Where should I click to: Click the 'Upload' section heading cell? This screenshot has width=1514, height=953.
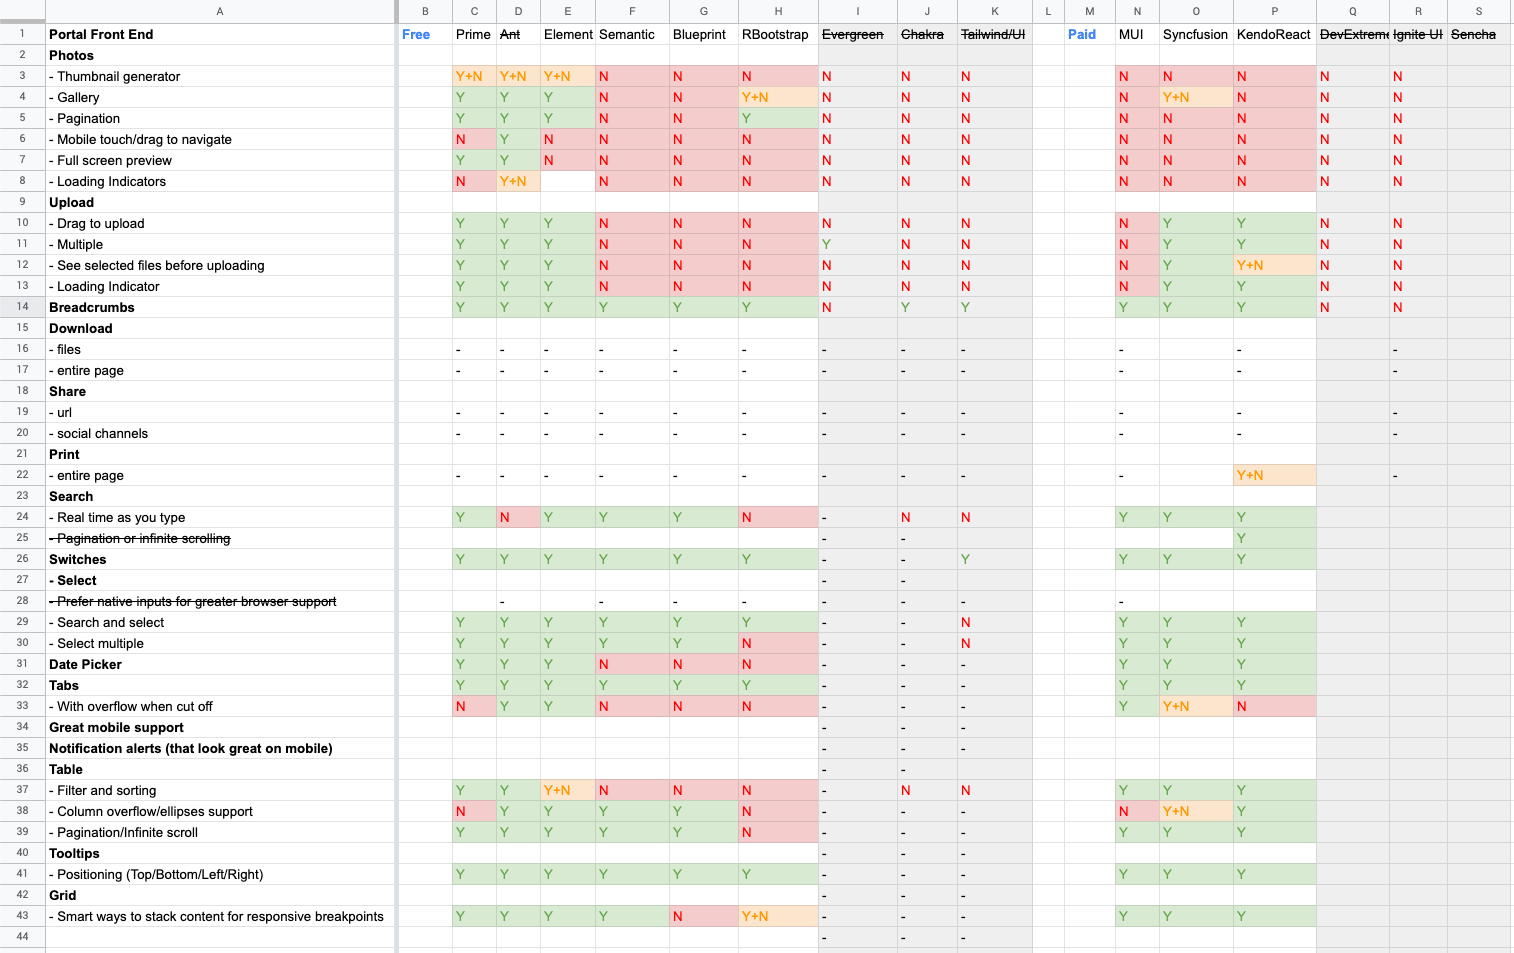coord(220,202)
